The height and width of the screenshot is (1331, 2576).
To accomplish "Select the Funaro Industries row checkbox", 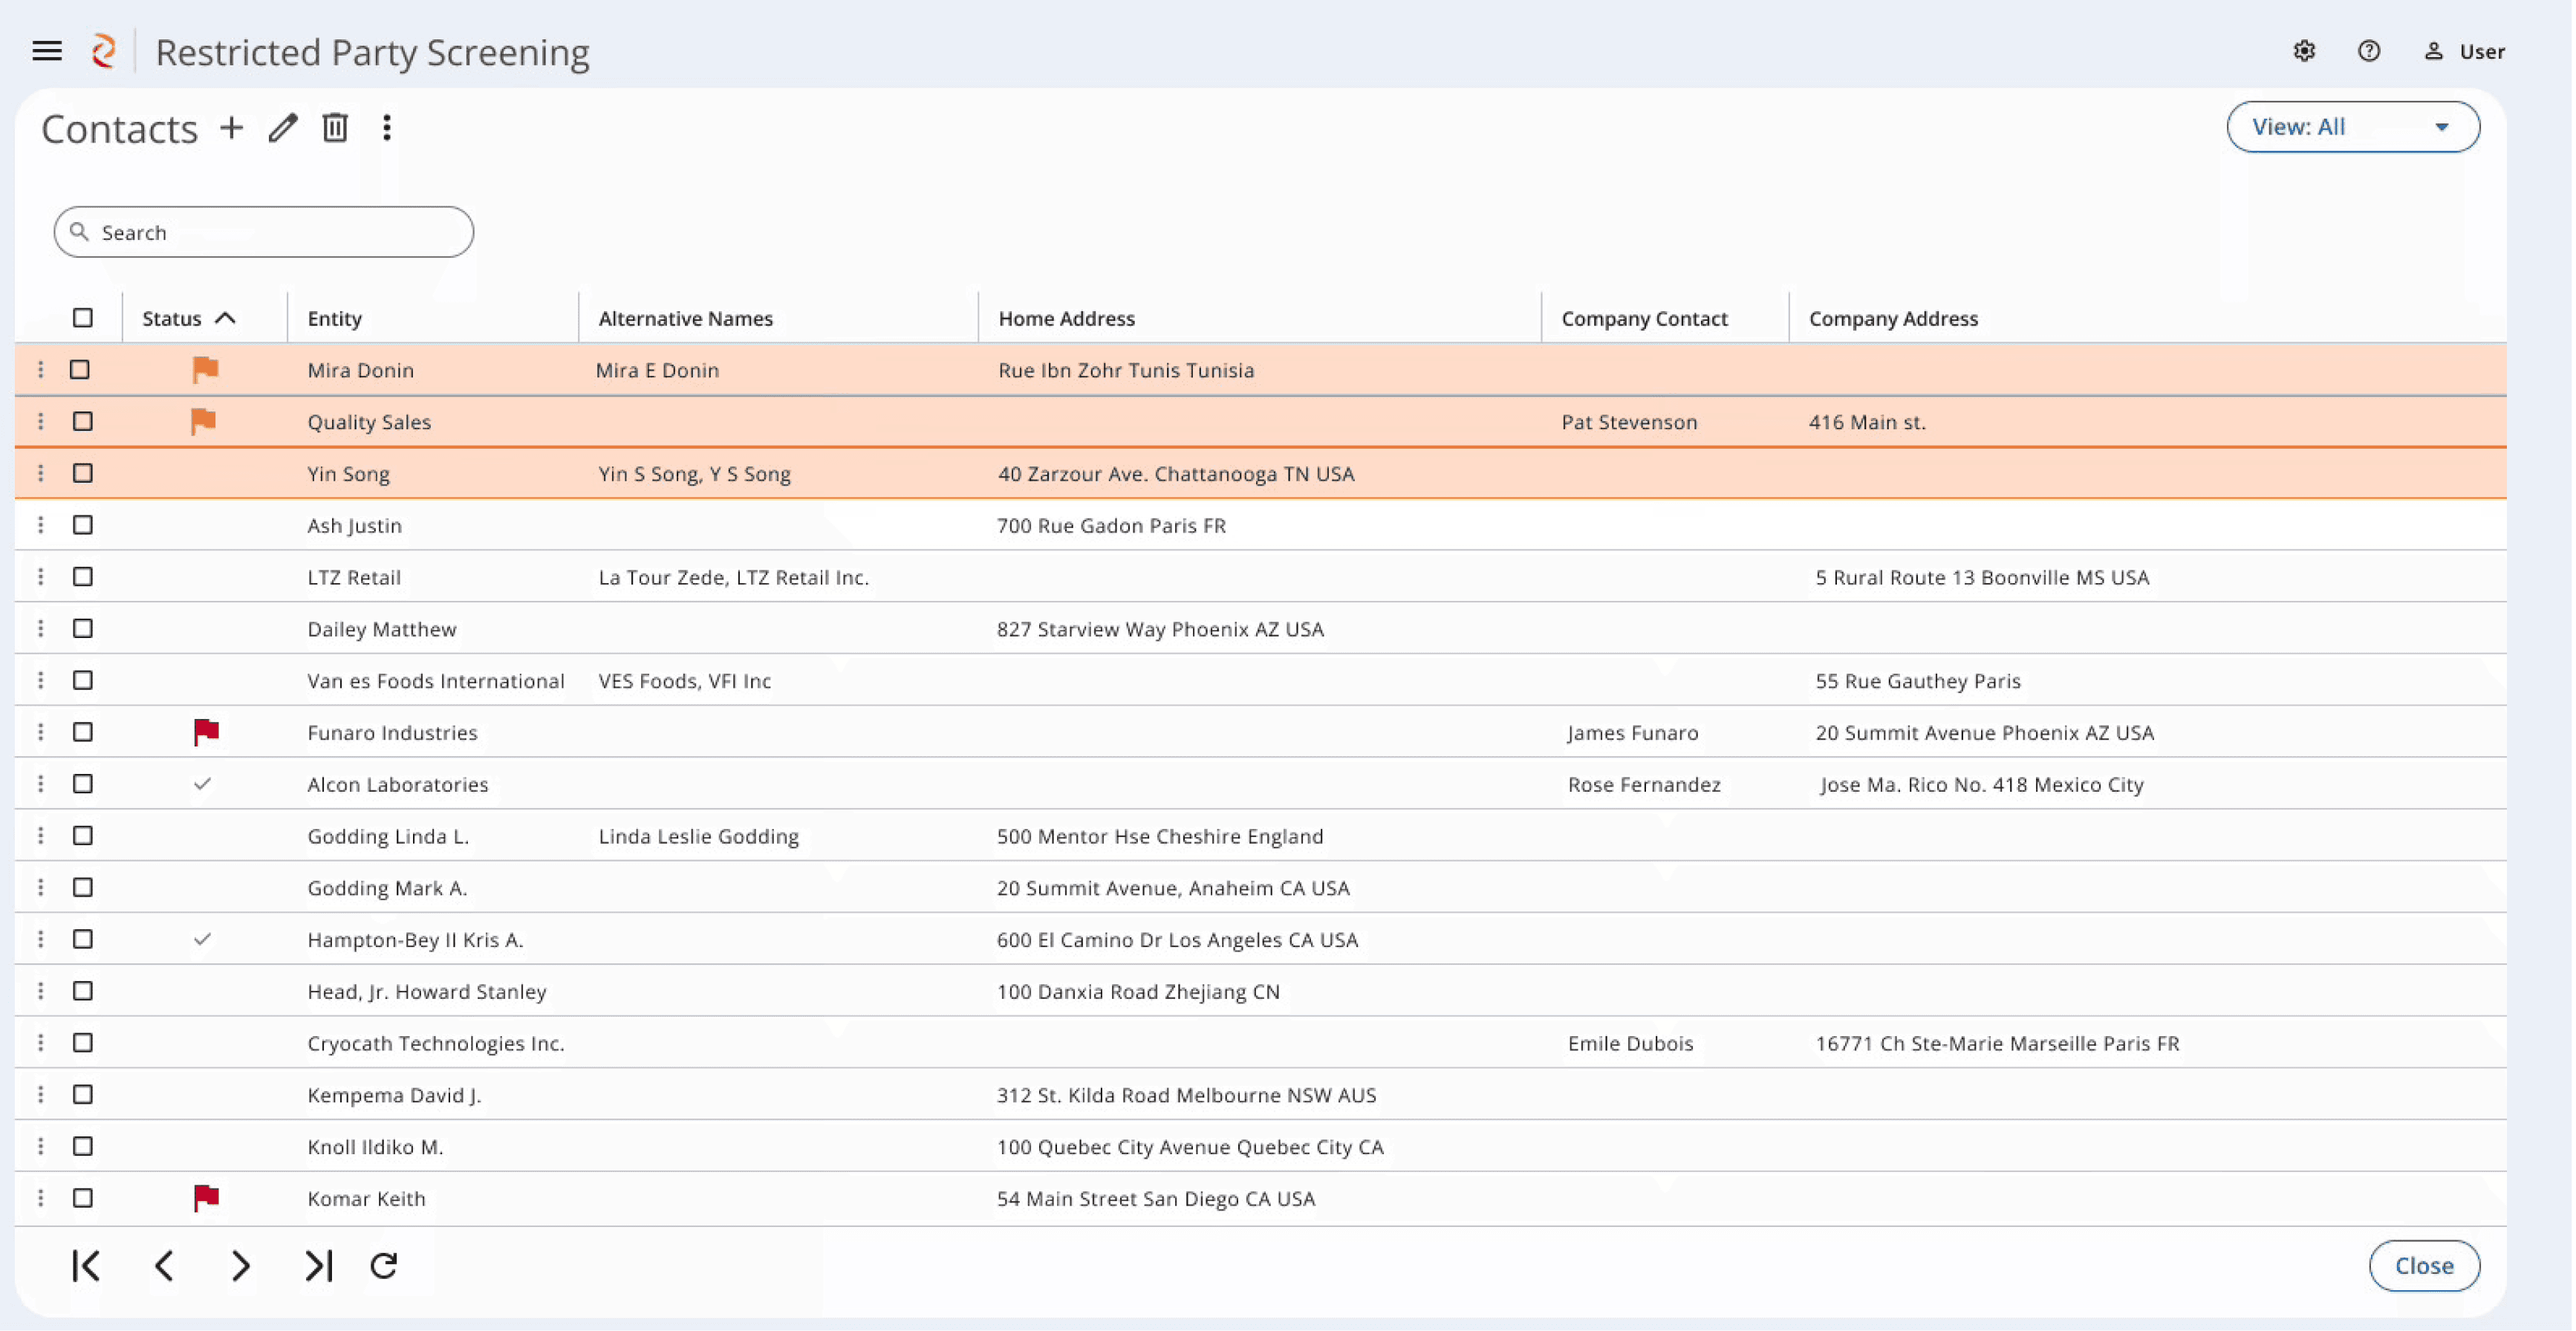I will pos(83,732).
